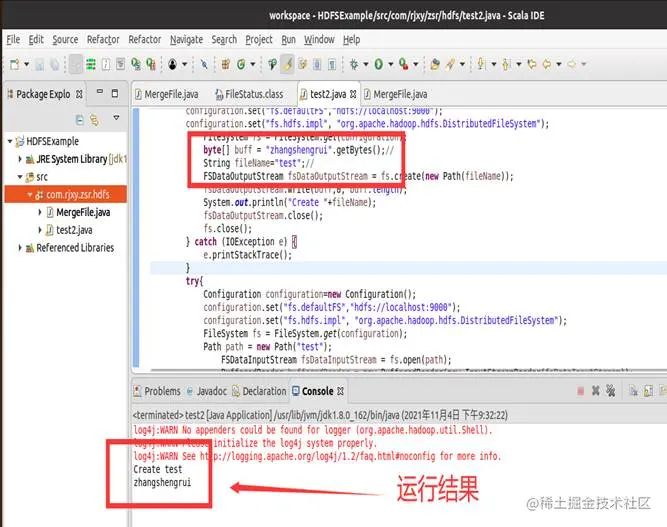Click the New Java Package icon
The height and width of the screenshot is (527, 667).
tap(225, 64)
